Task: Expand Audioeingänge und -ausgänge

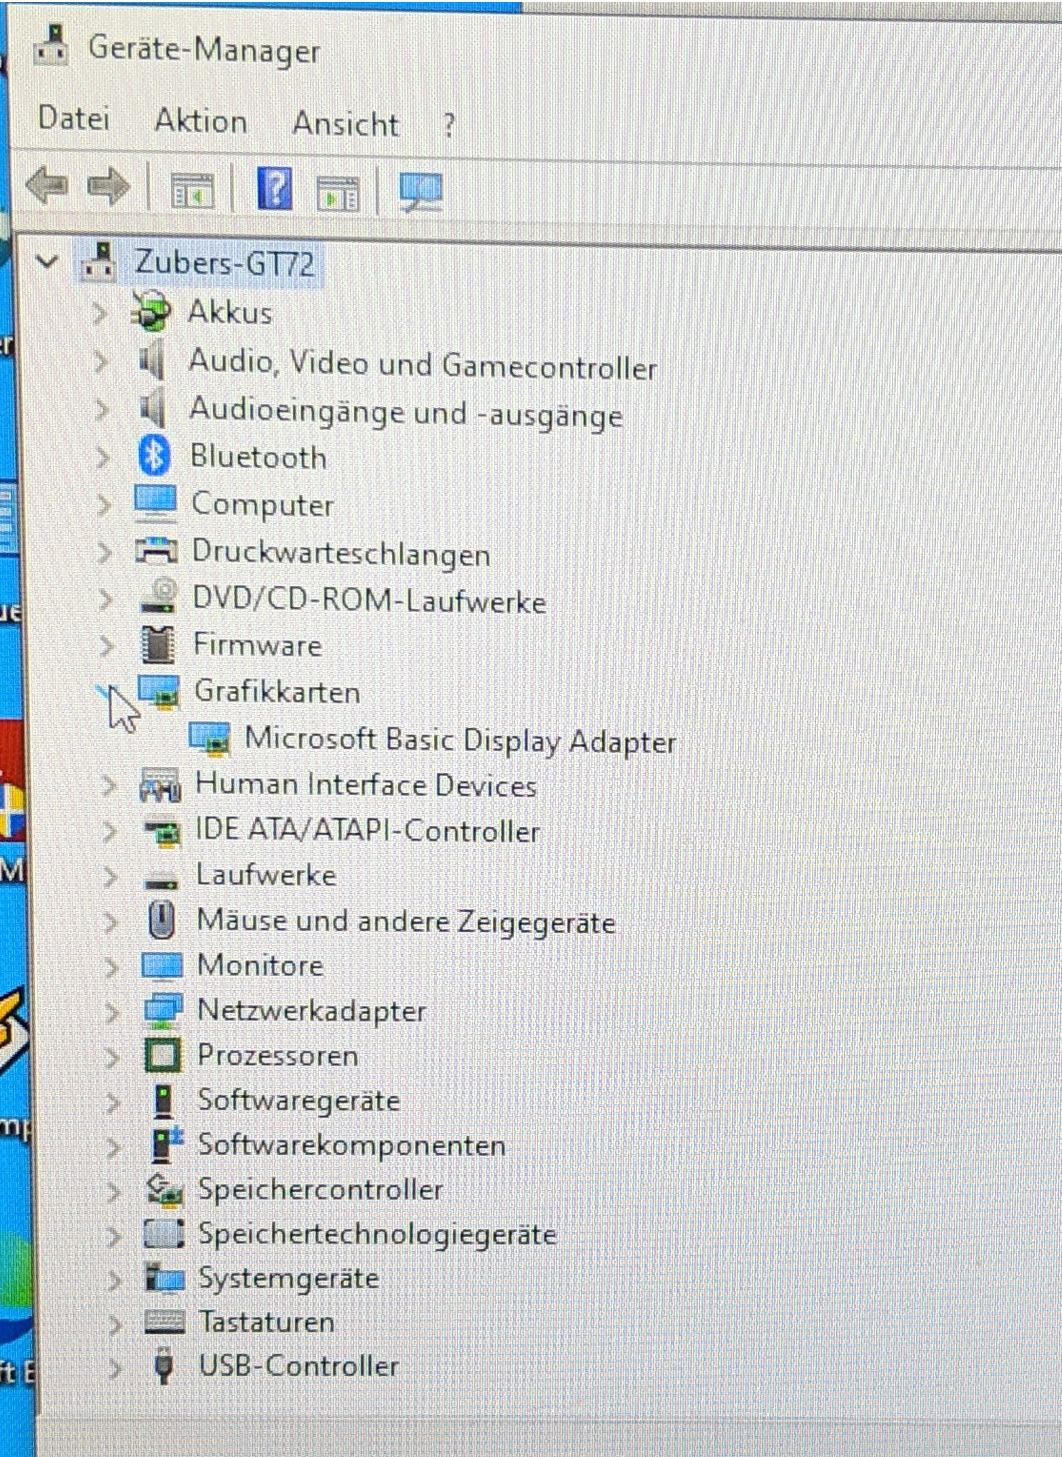Action: pos(102,409)
